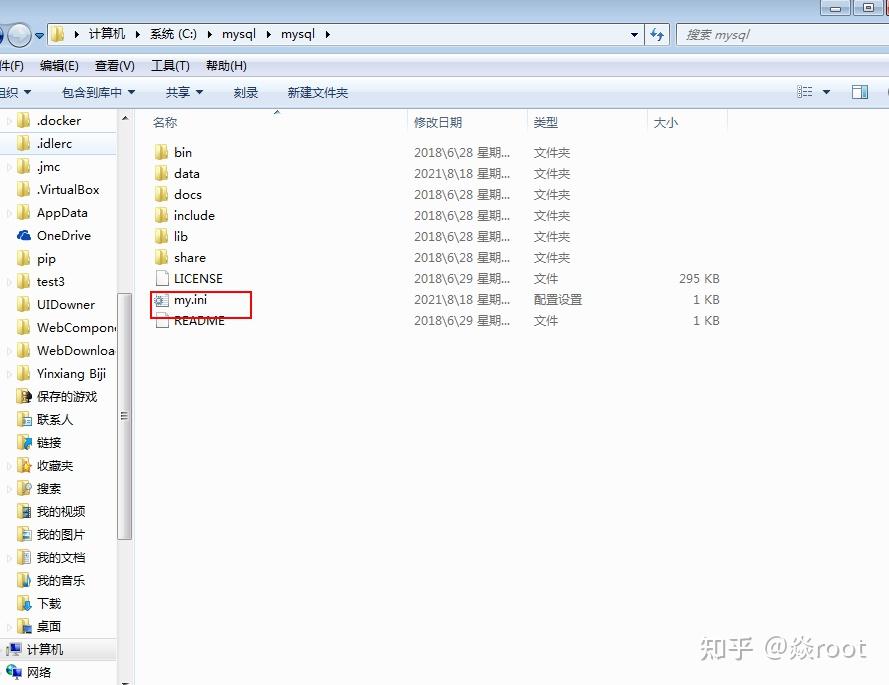
Task: Select the README file name
Action: (199, 320)
